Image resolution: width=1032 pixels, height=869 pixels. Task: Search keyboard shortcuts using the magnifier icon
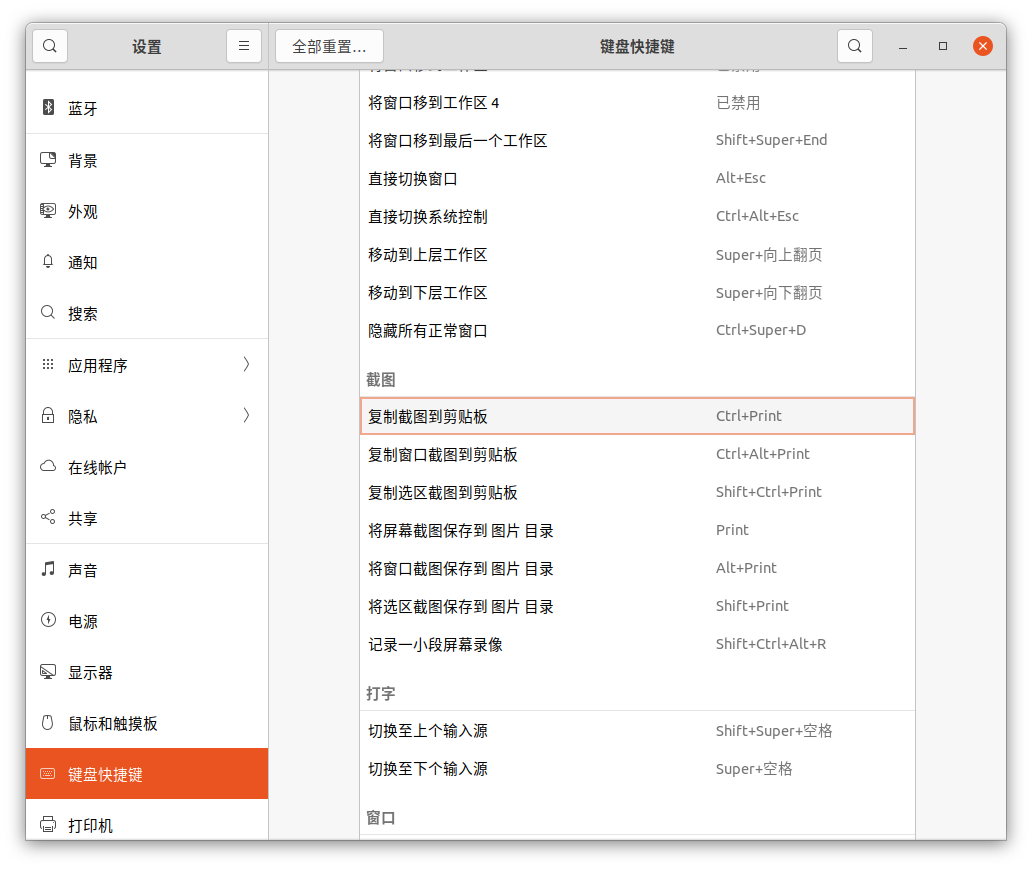point(854,46)
